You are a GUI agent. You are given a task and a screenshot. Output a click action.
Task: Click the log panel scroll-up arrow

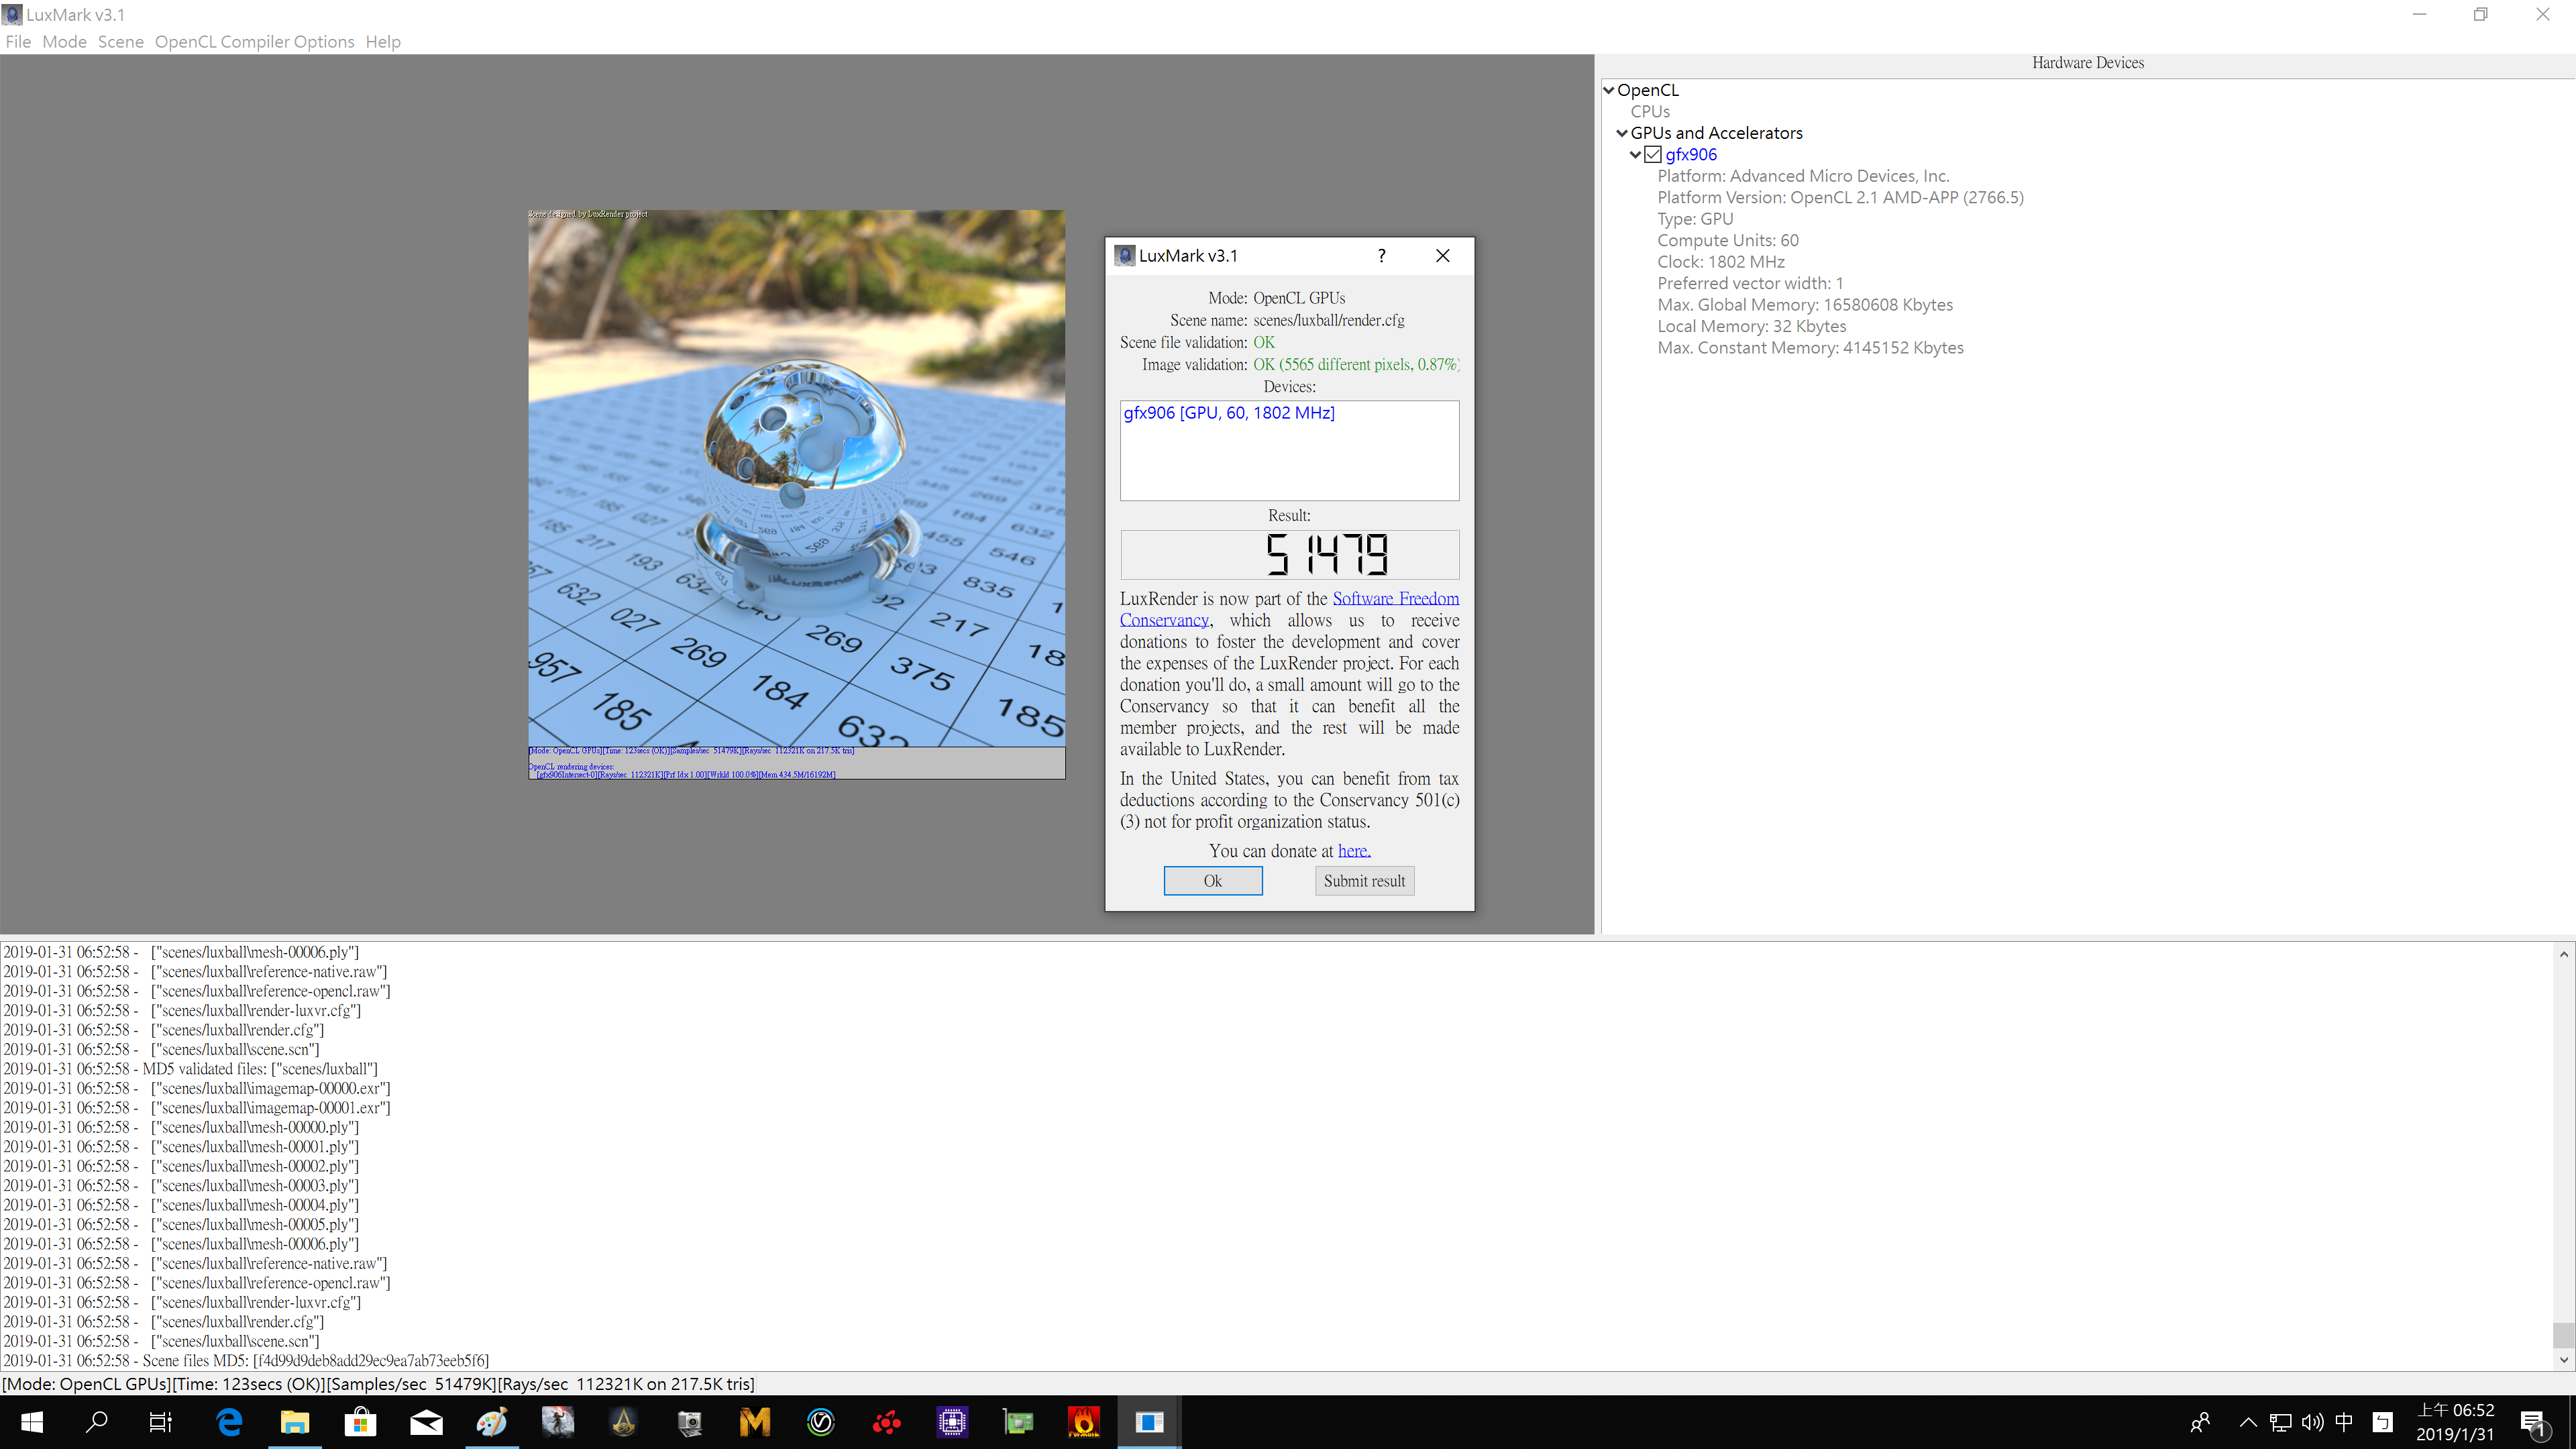(x=2563, y=954)
